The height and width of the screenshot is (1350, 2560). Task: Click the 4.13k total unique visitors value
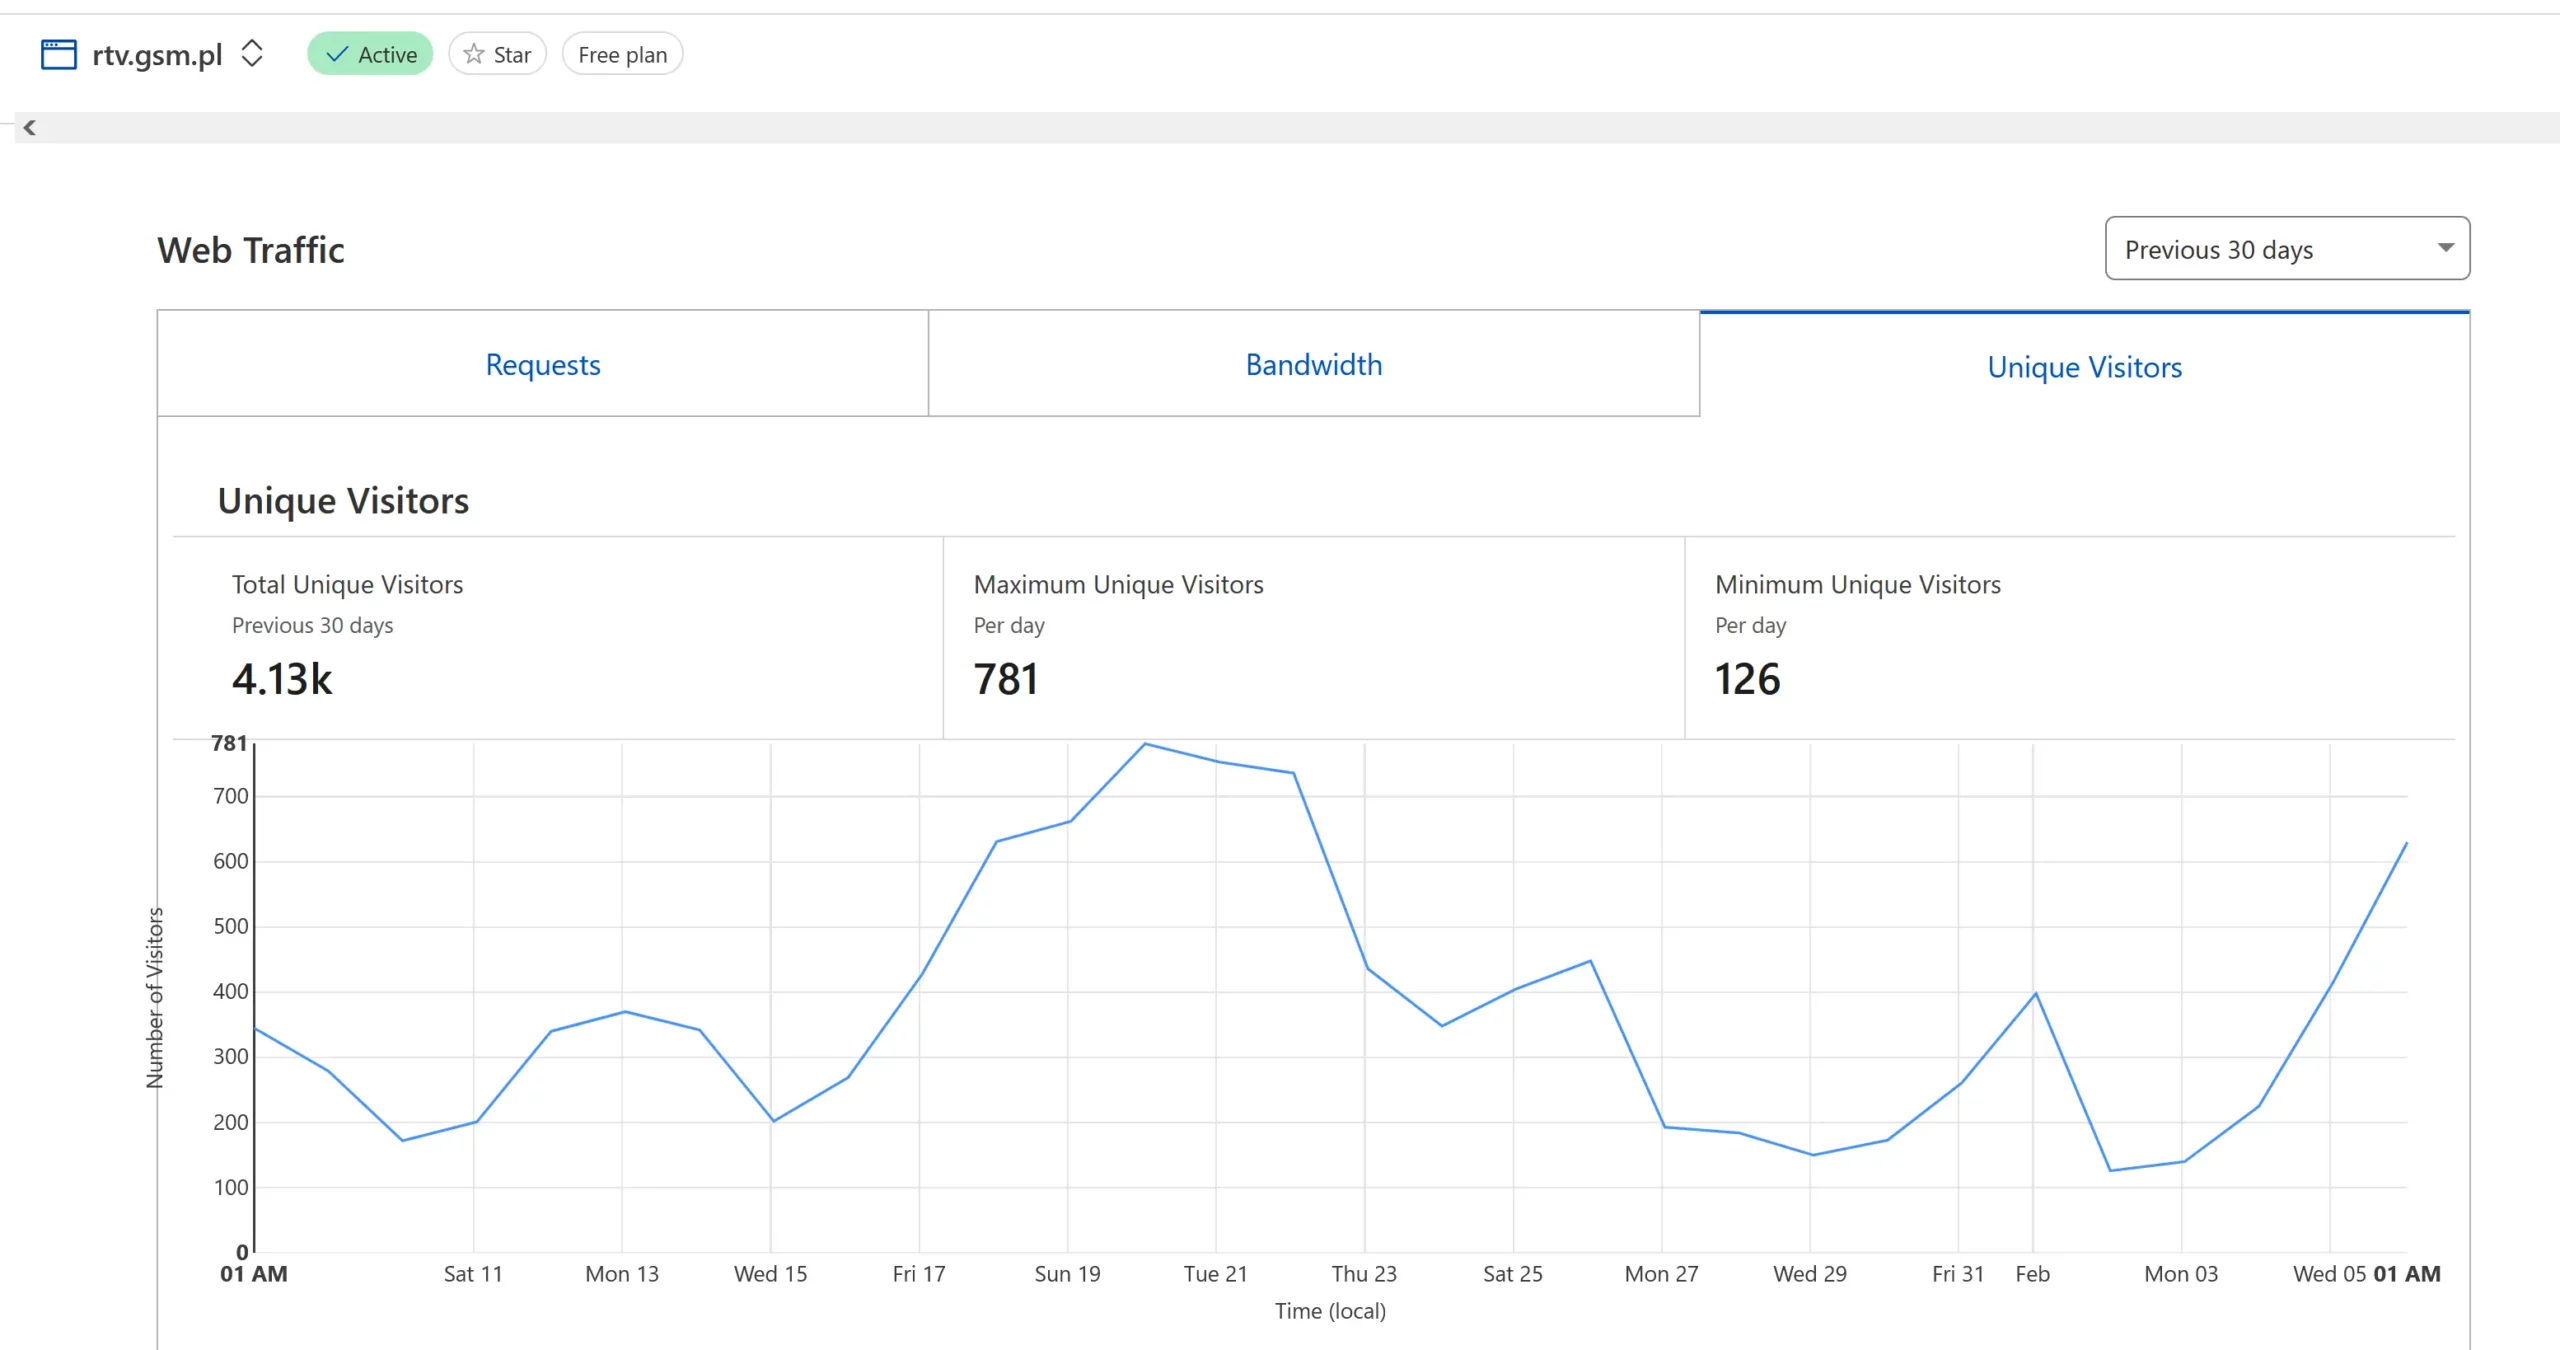[282, 679]
